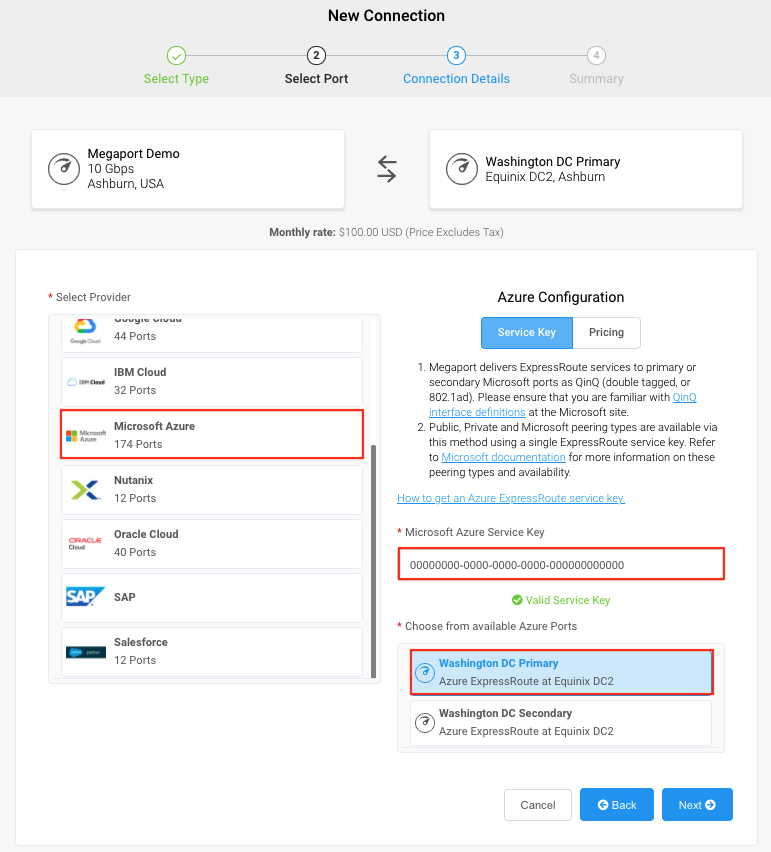Screen dimensions: 771x852
Task: Click the step 3 Connection Details circle
Action: click(456, 55)
